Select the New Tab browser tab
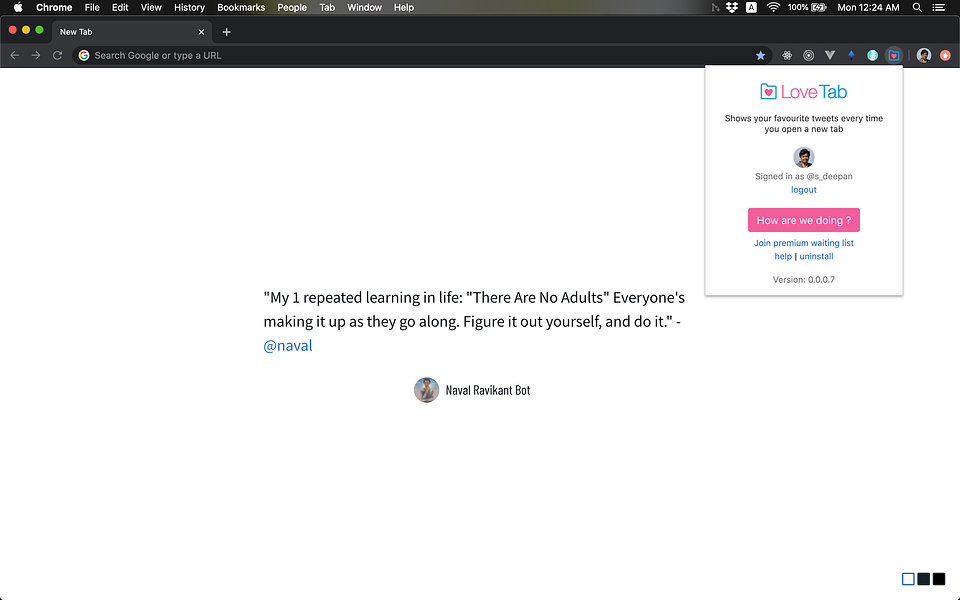960x600 pixels. [132, 32]
